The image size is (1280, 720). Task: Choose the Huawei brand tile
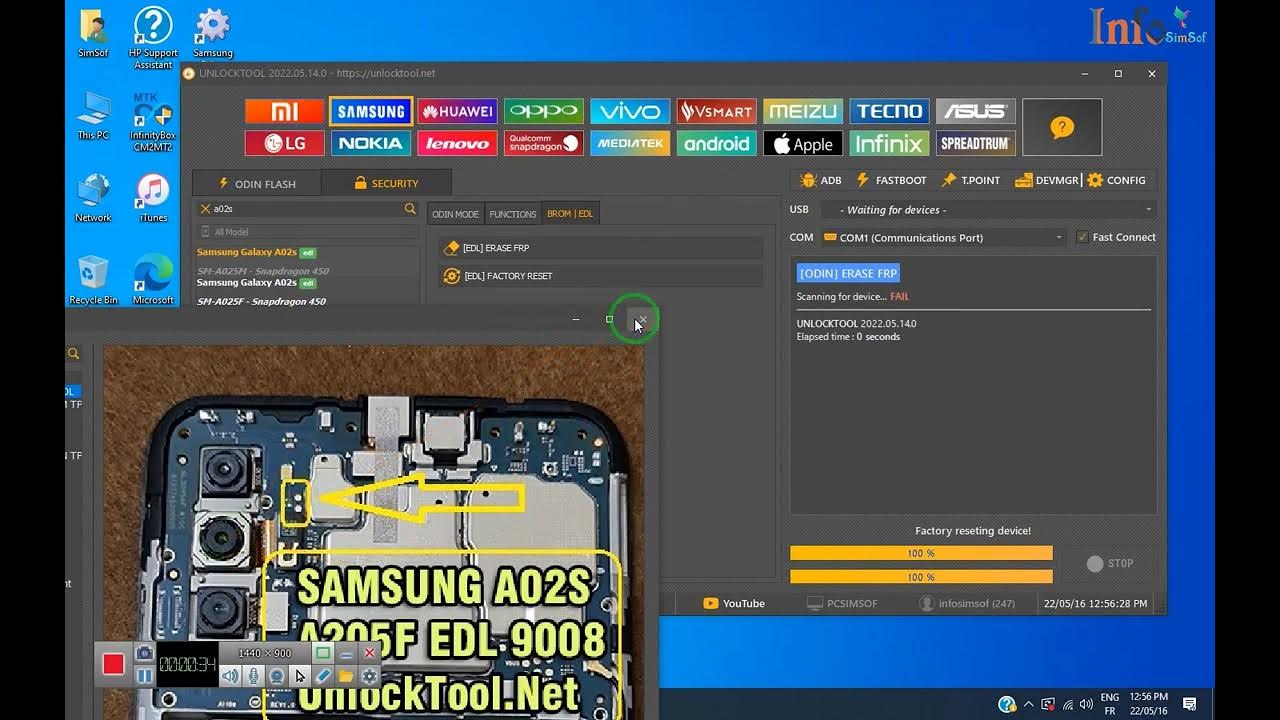click(x=457, y=111)
